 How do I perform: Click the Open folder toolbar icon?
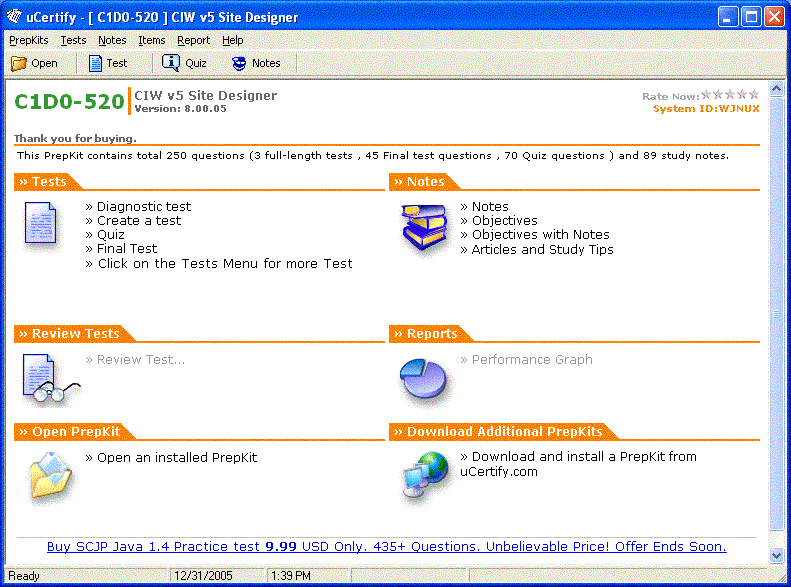point(19,63)
